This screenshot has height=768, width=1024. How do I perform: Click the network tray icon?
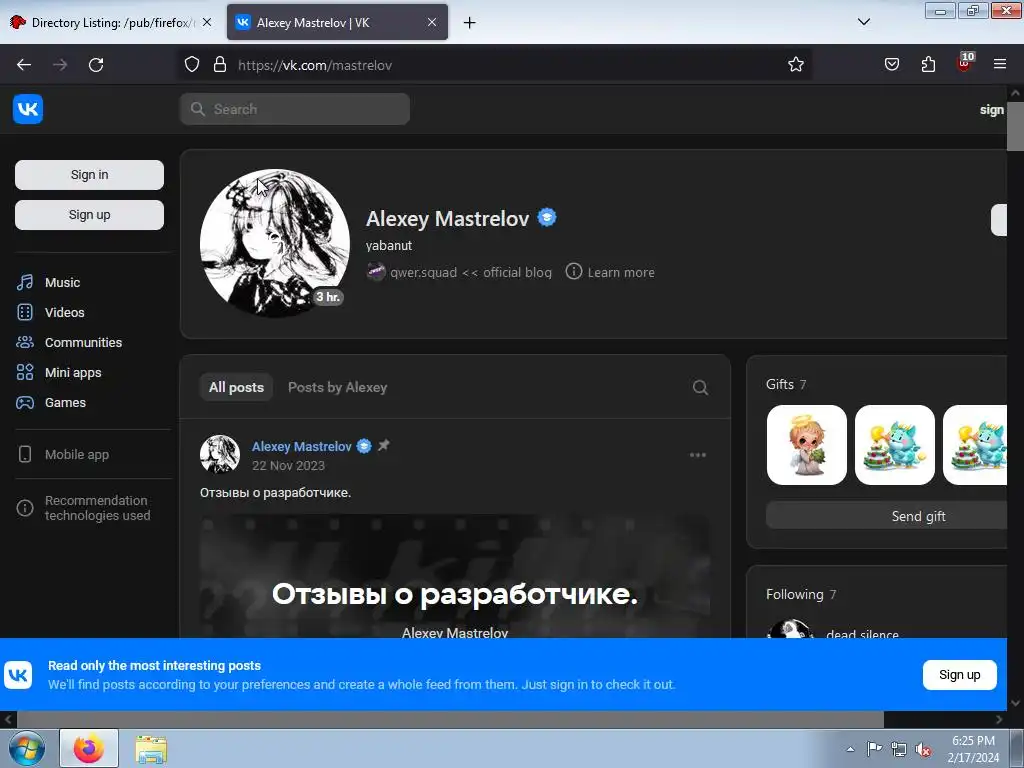[x=899, y=750]
